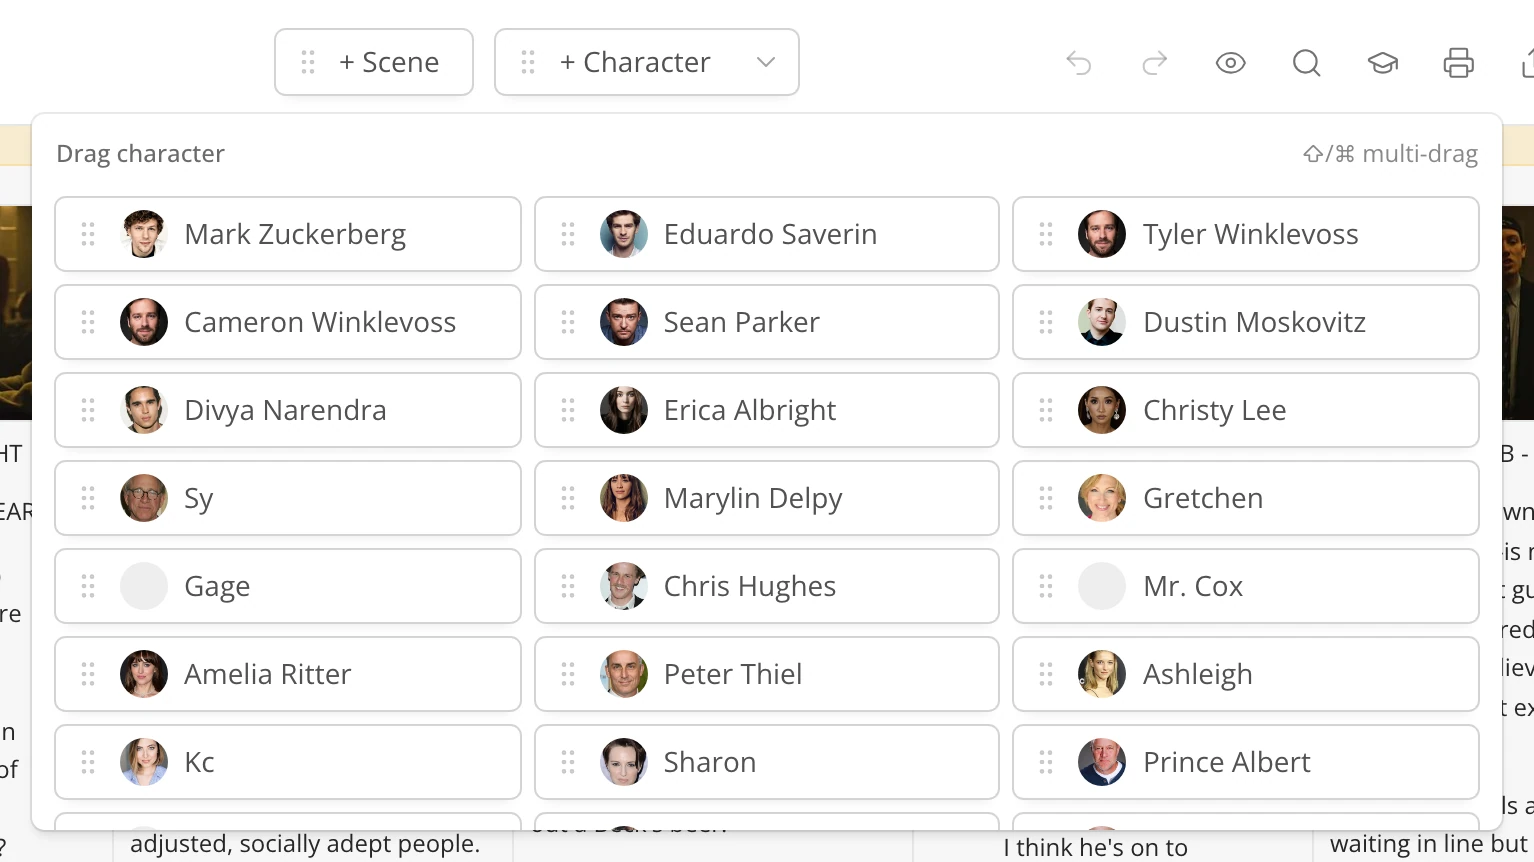Click drag handle for Sharon
The height and width of the screenshot is (862, 1534).
coord(568,762)
